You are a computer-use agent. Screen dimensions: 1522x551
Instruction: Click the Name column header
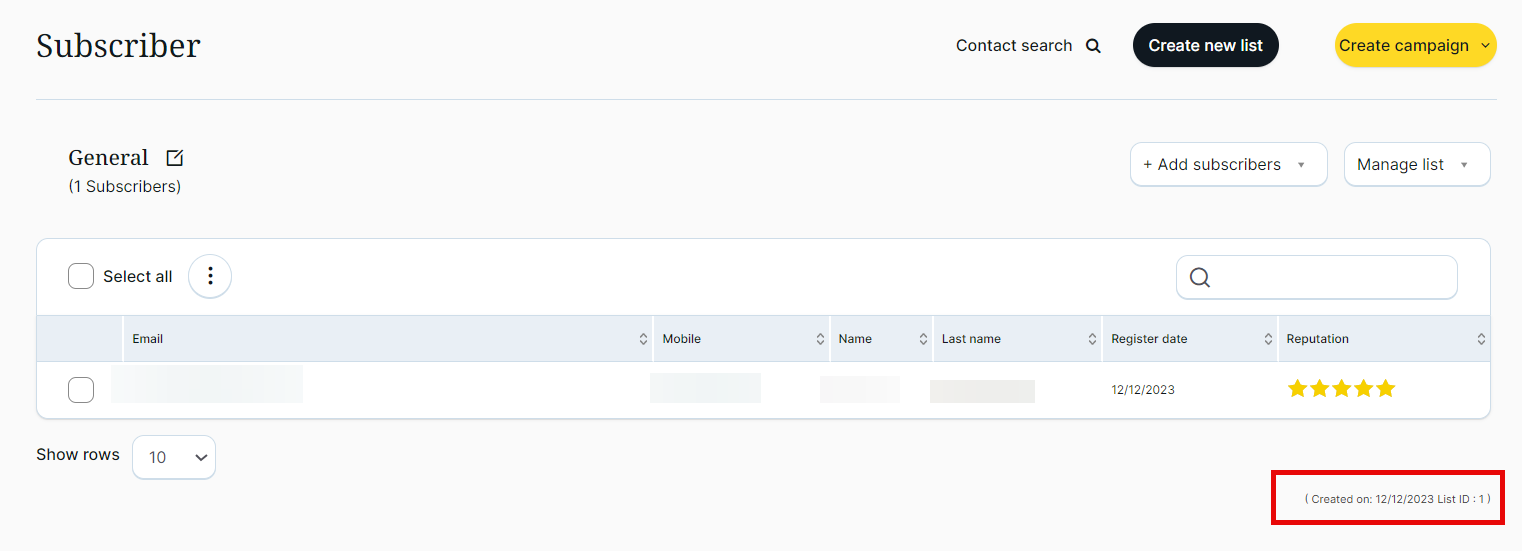855,339
